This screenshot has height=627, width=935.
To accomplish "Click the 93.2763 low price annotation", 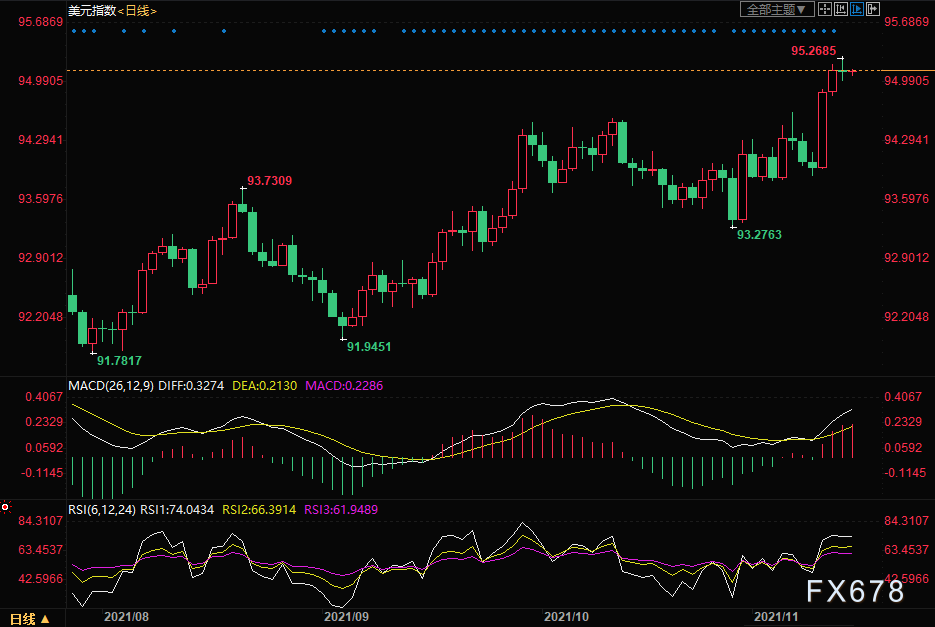I will 759,234.
